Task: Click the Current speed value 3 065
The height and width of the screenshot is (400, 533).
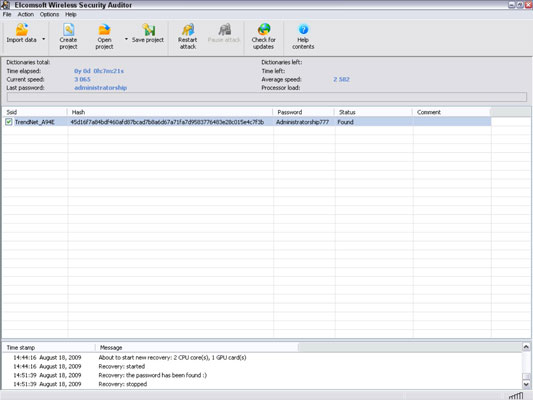Action: click(x=82, y=79)
